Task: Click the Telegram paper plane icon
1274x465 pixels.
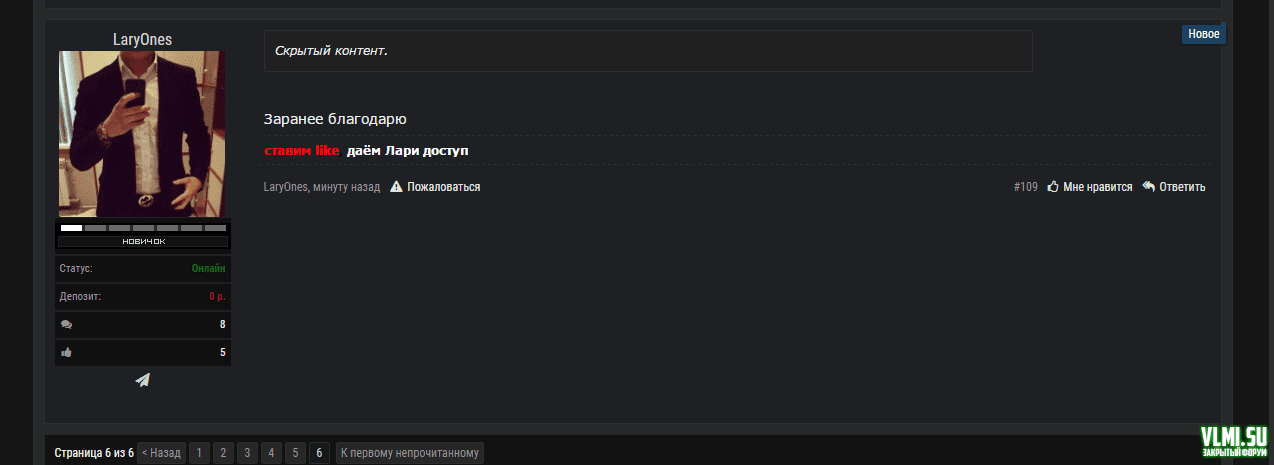Action: [143, 380]
